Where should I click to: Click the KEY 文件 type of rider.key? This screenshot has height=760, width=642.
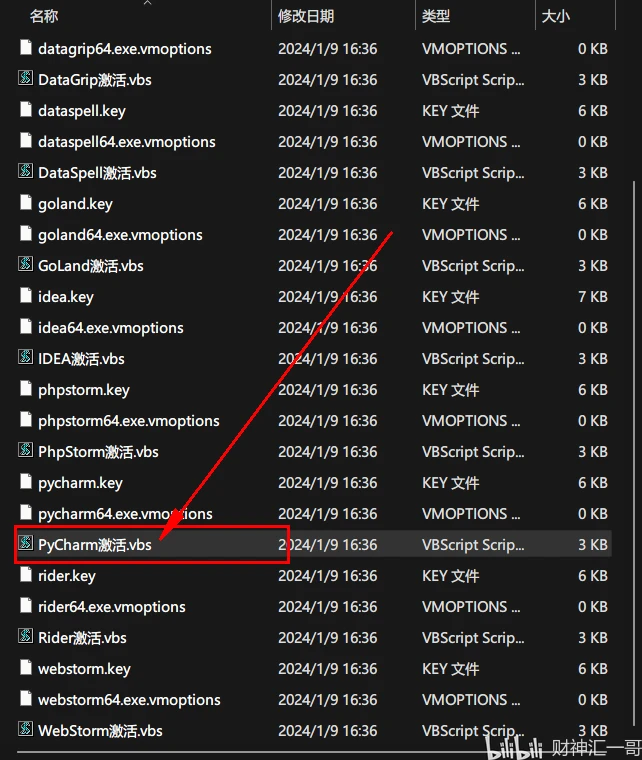click(x=451, y=576)
